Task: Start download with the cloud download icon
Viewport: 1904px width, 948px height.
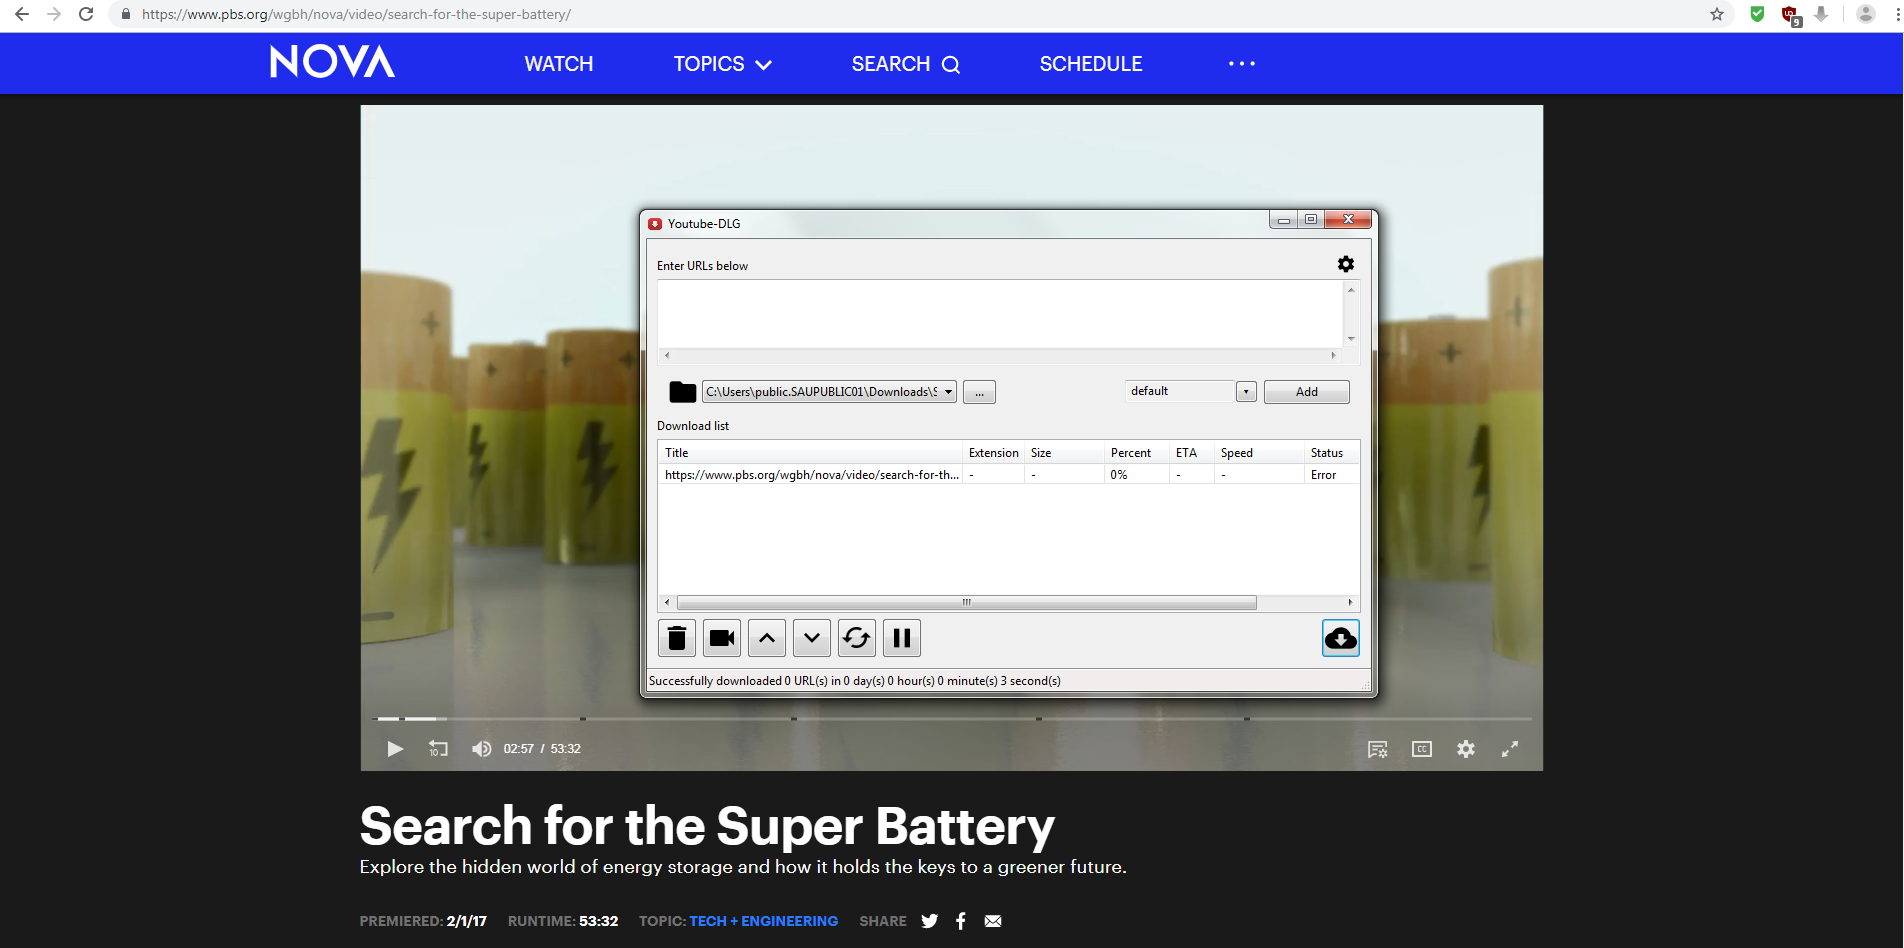Action: click(1340, 638)
